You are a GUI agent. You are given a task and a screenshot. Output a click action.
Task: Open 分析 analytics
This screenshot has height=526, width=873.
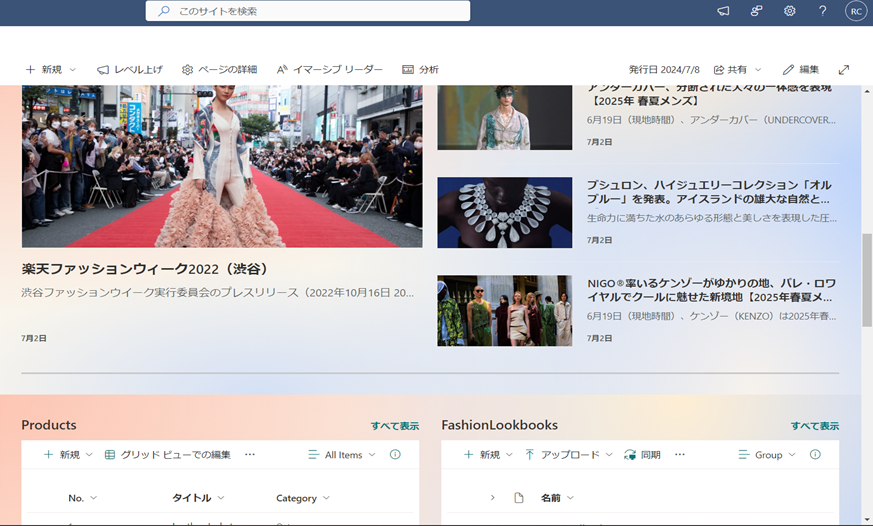[420, 70]
